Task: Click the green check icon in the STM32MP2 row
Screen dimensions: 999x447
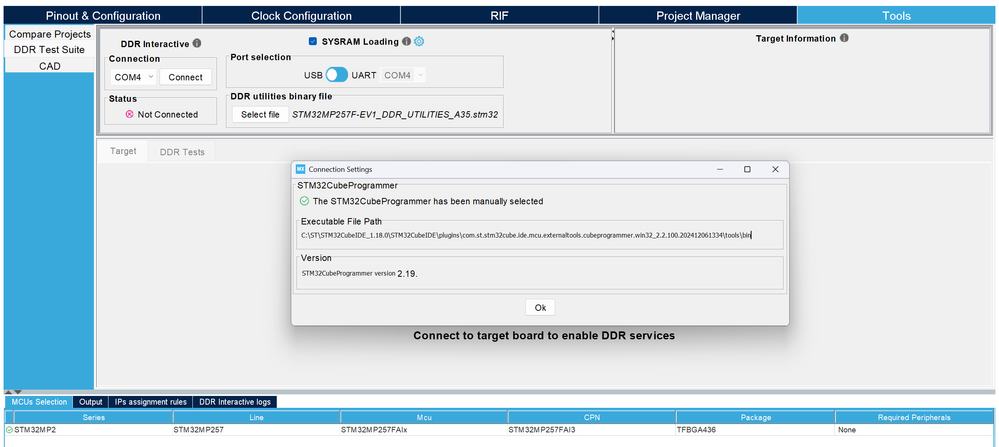Action: pos(9,430)
